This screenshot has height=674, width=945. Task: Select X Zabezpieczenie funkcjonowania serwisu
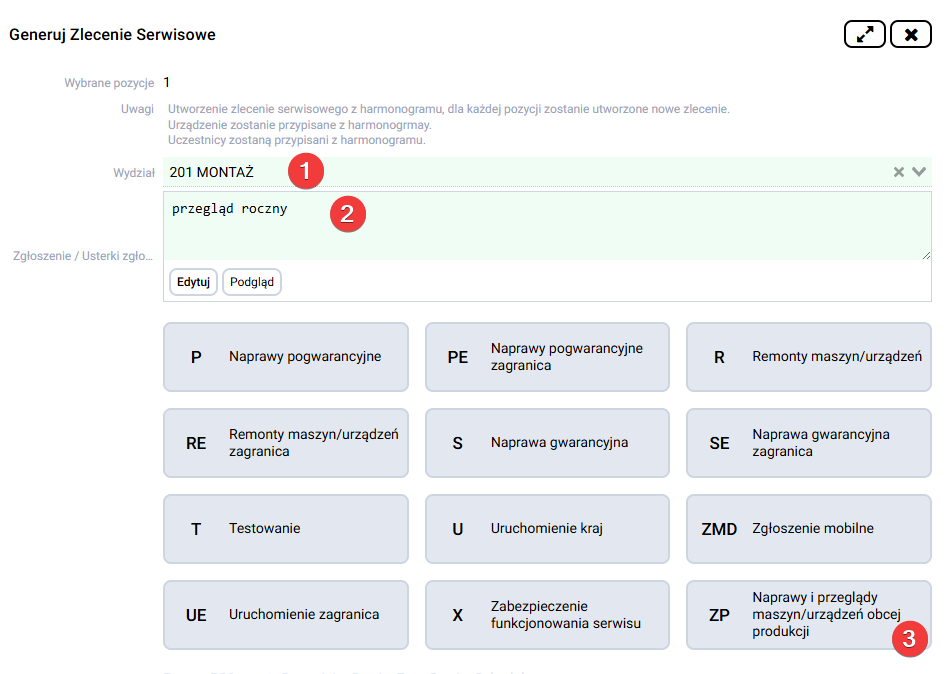(547, 615)
